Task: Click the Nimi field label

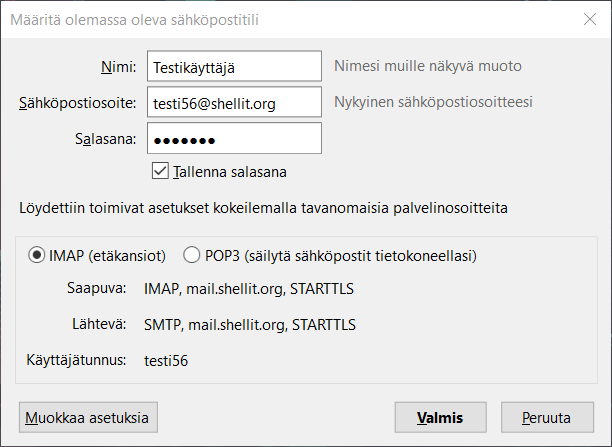Action: (119, 67)
